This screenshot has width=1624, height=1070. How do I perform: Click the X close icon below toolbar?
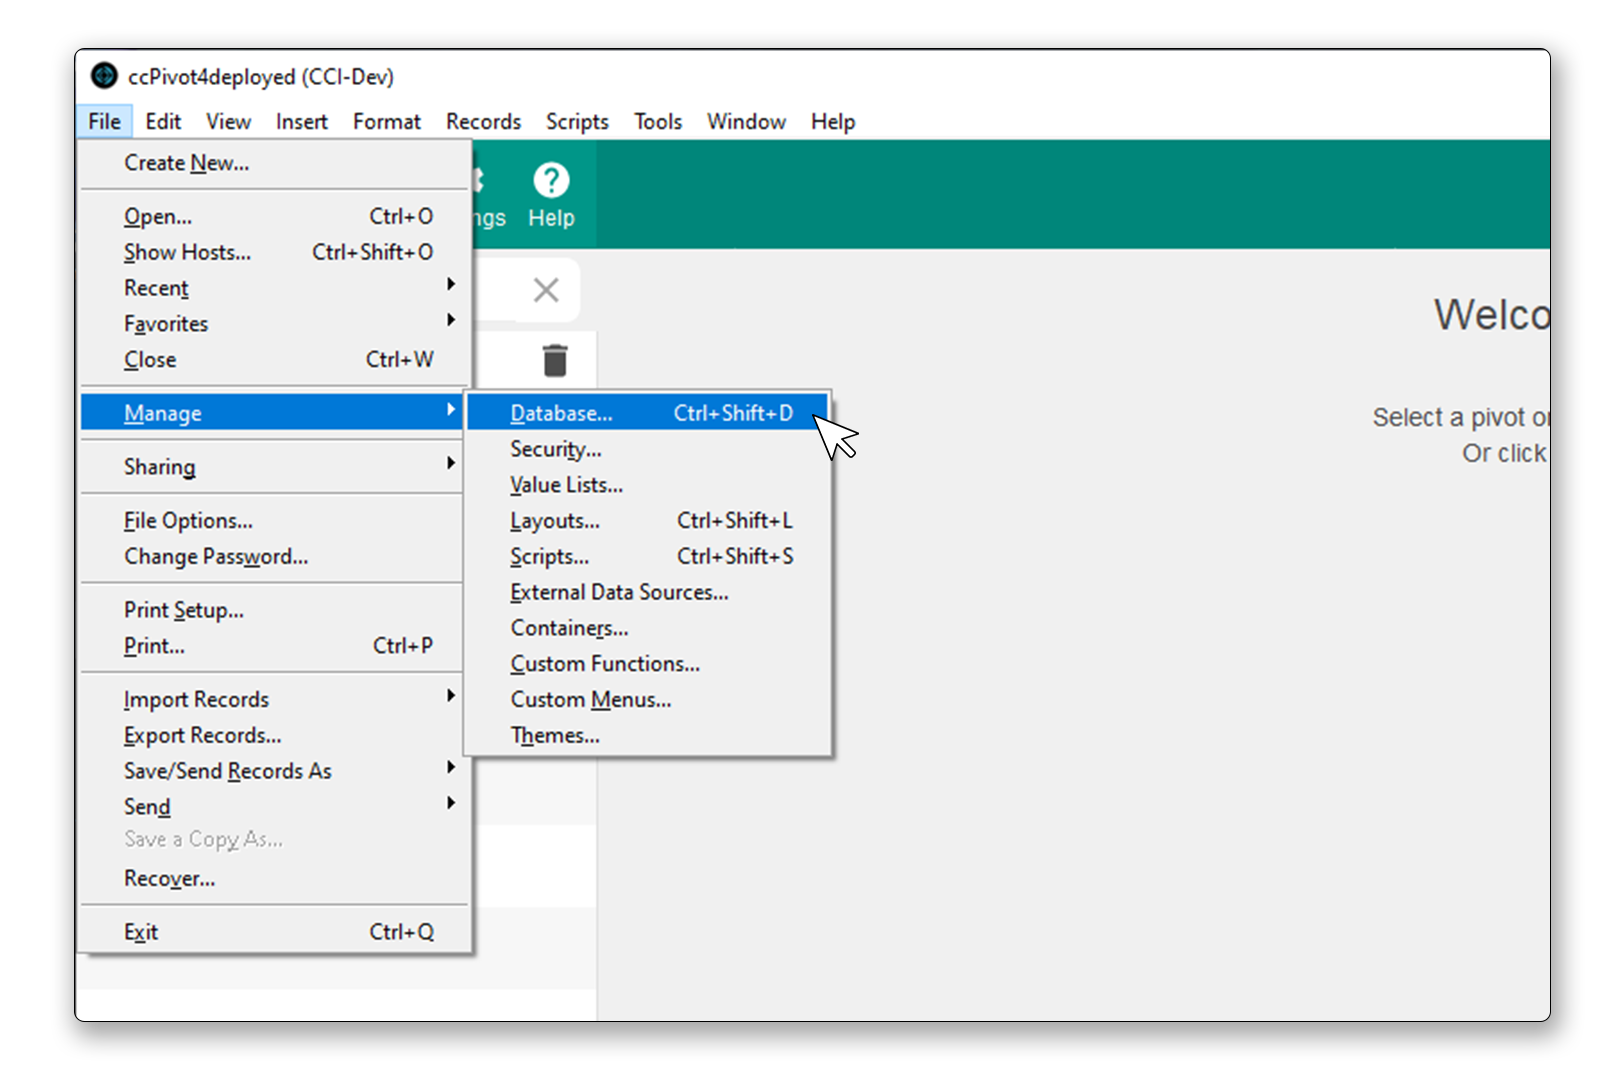tap(546, 290)
